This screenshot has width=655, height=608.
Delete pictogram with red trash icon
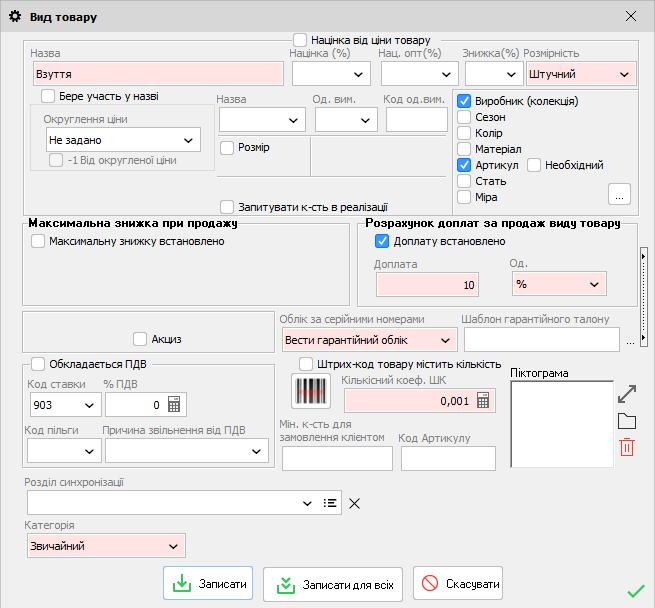627,447
